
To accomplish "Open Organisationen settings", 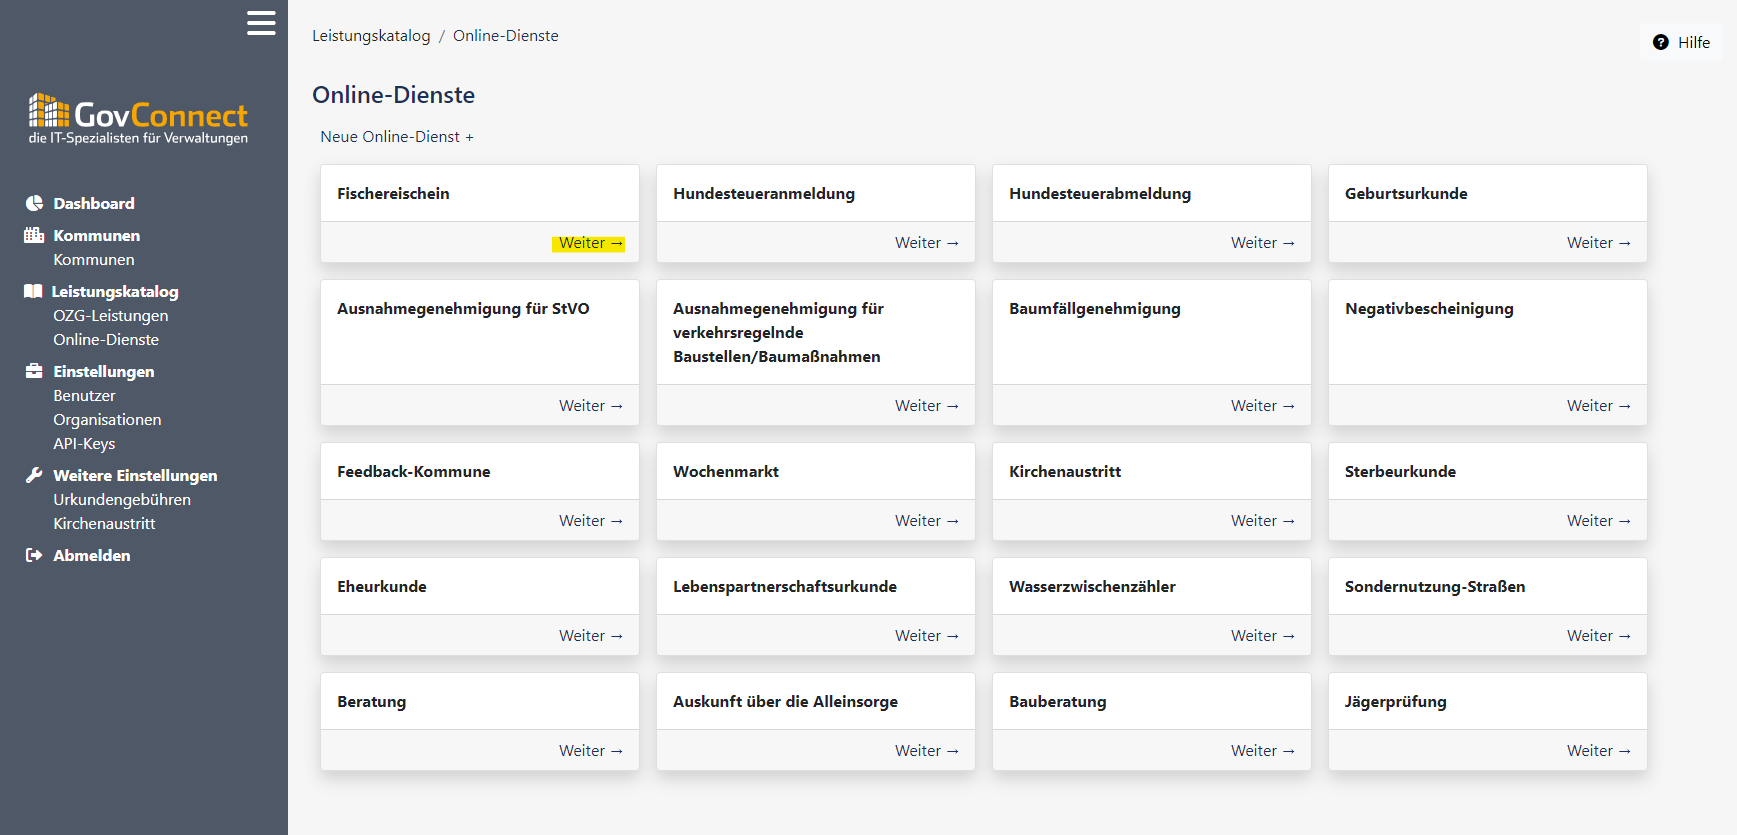I will (107, 419).
